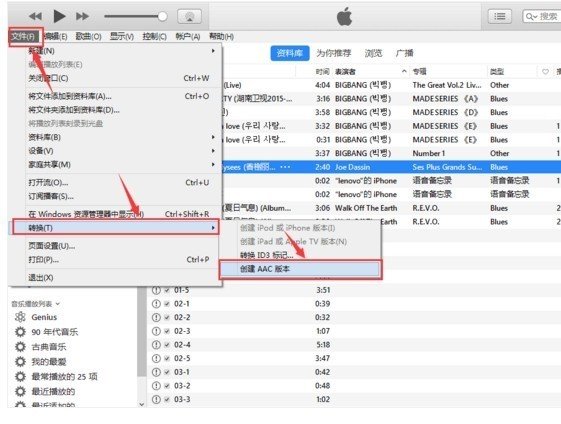Open the 歌曲(O) menu
561x424 pixels.
88,36
